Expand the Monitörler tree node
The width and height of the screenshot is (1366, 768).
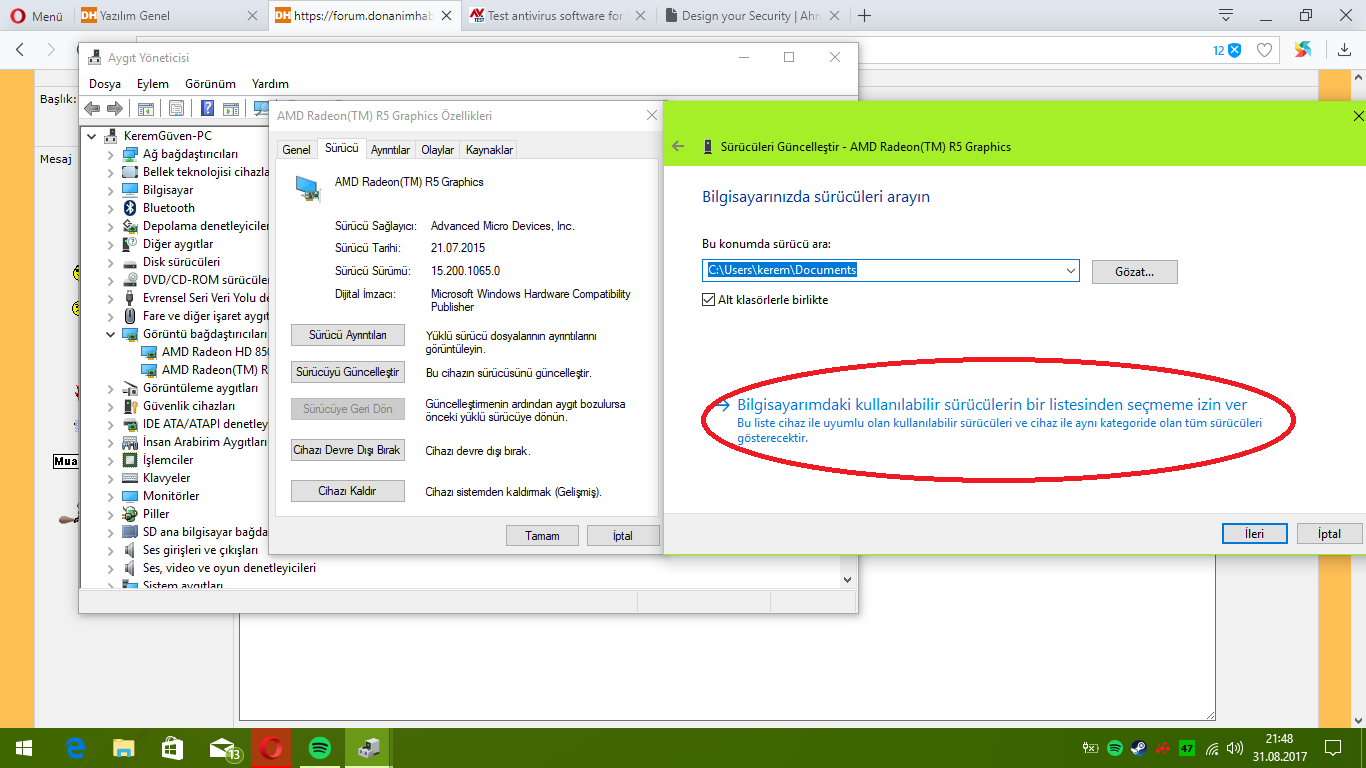click(111, 496)
